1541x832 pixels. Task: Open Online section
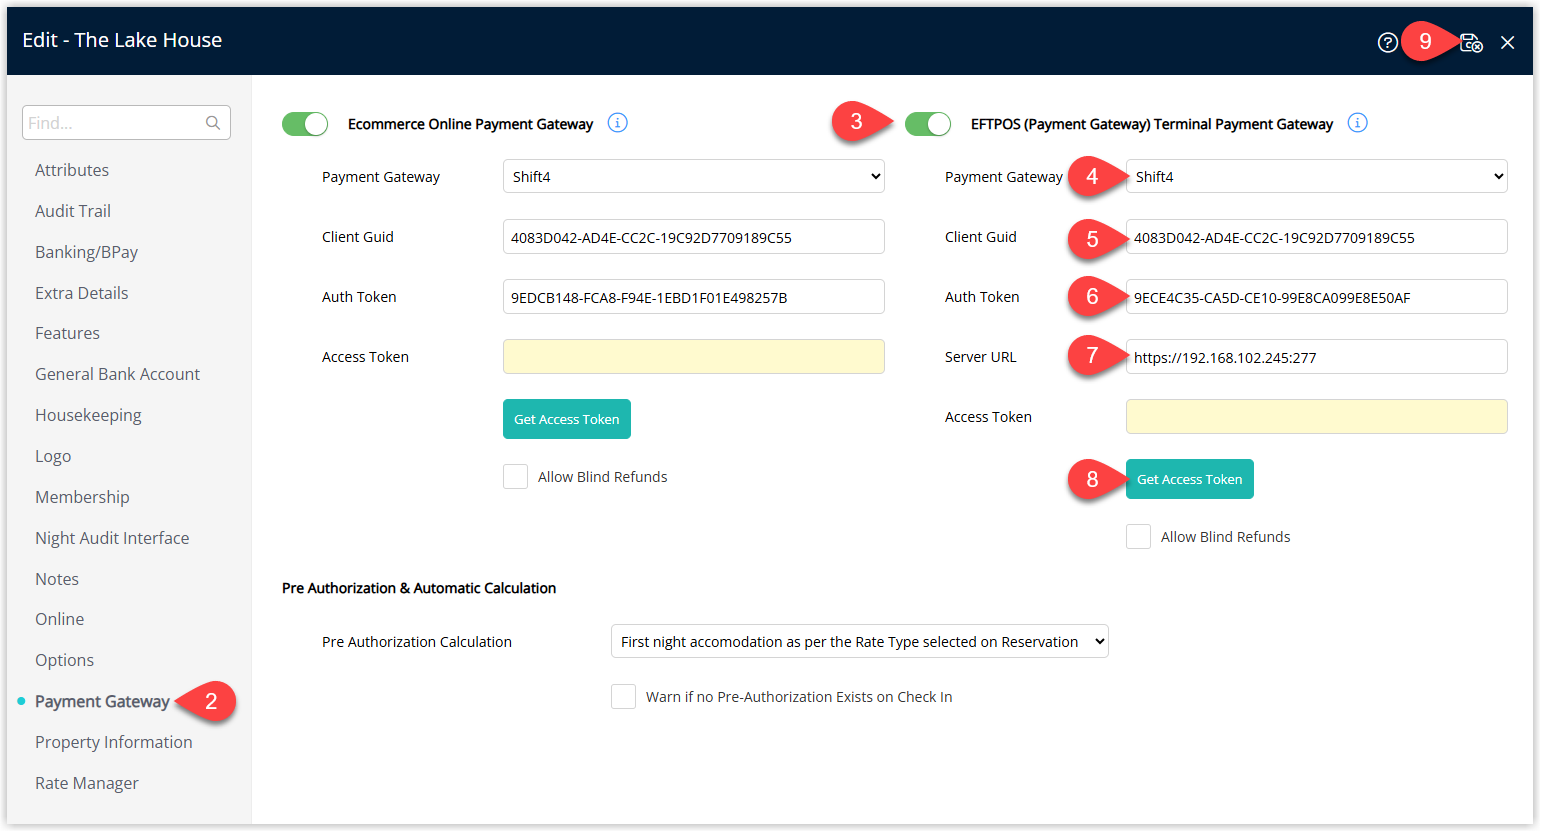click(60, 619)
